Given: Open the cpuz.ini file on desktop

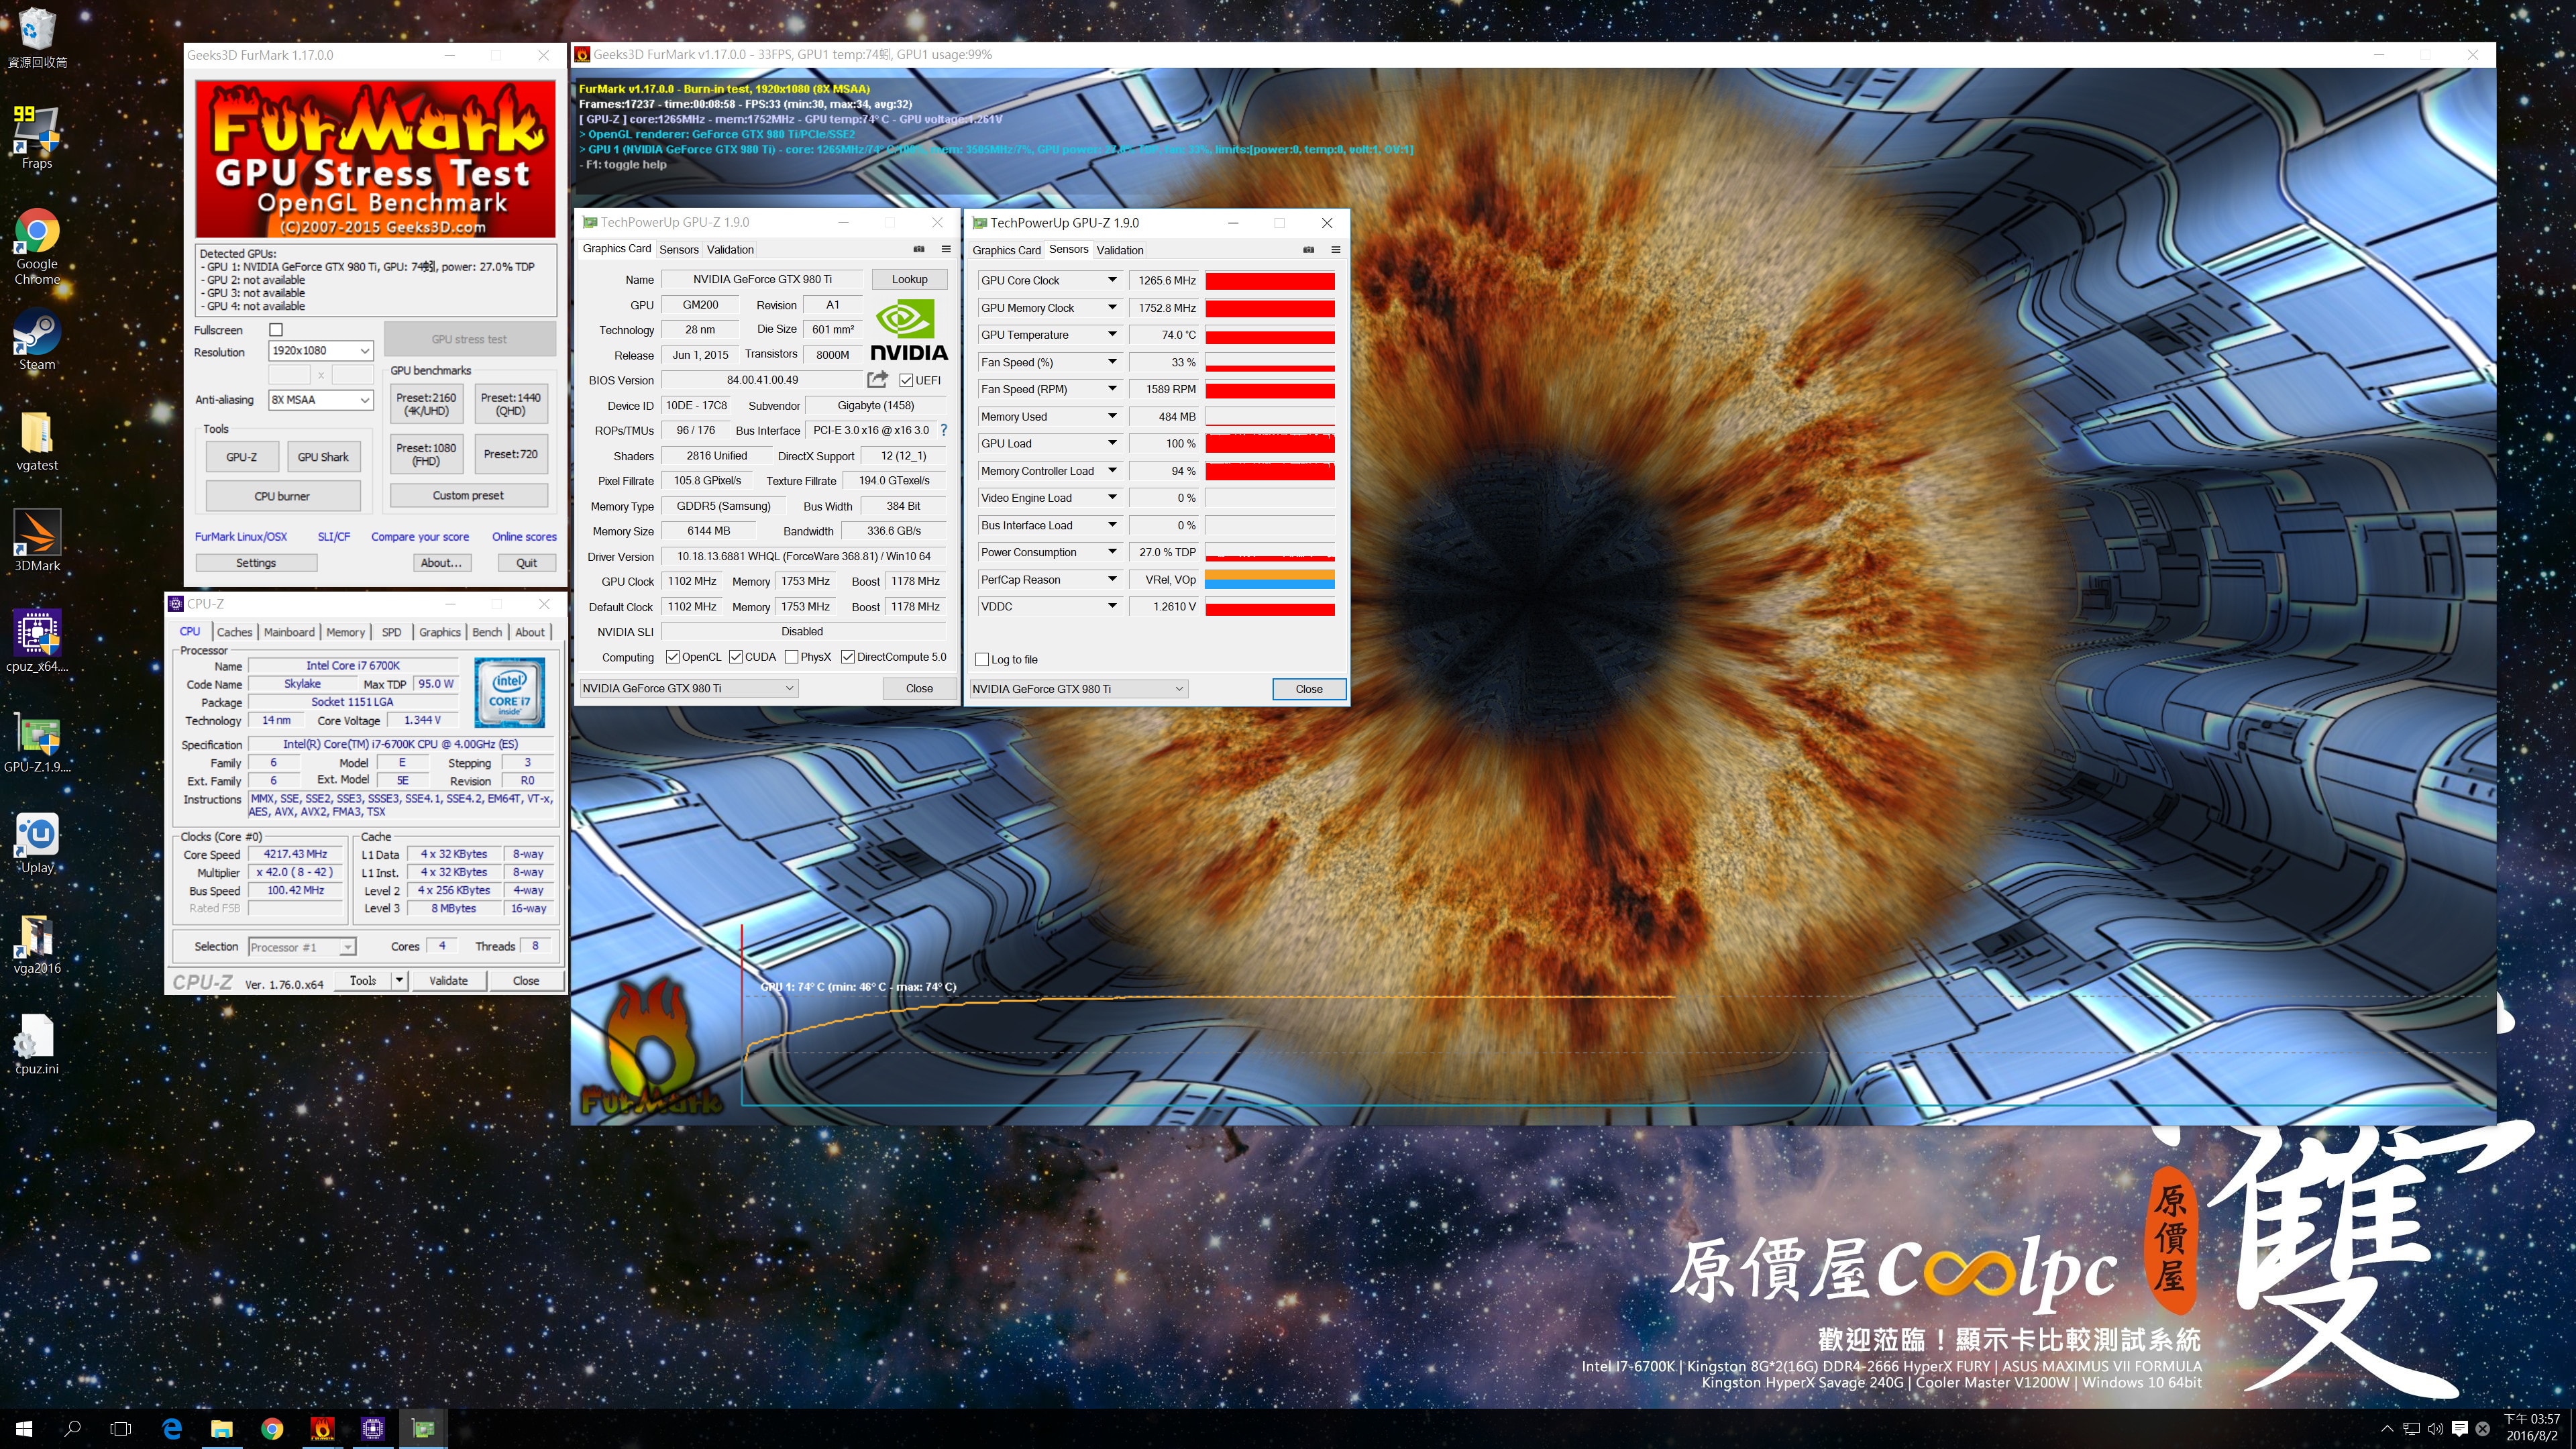Looking at the screenshot, I should pyautogui.click(x=37, y=1045).
